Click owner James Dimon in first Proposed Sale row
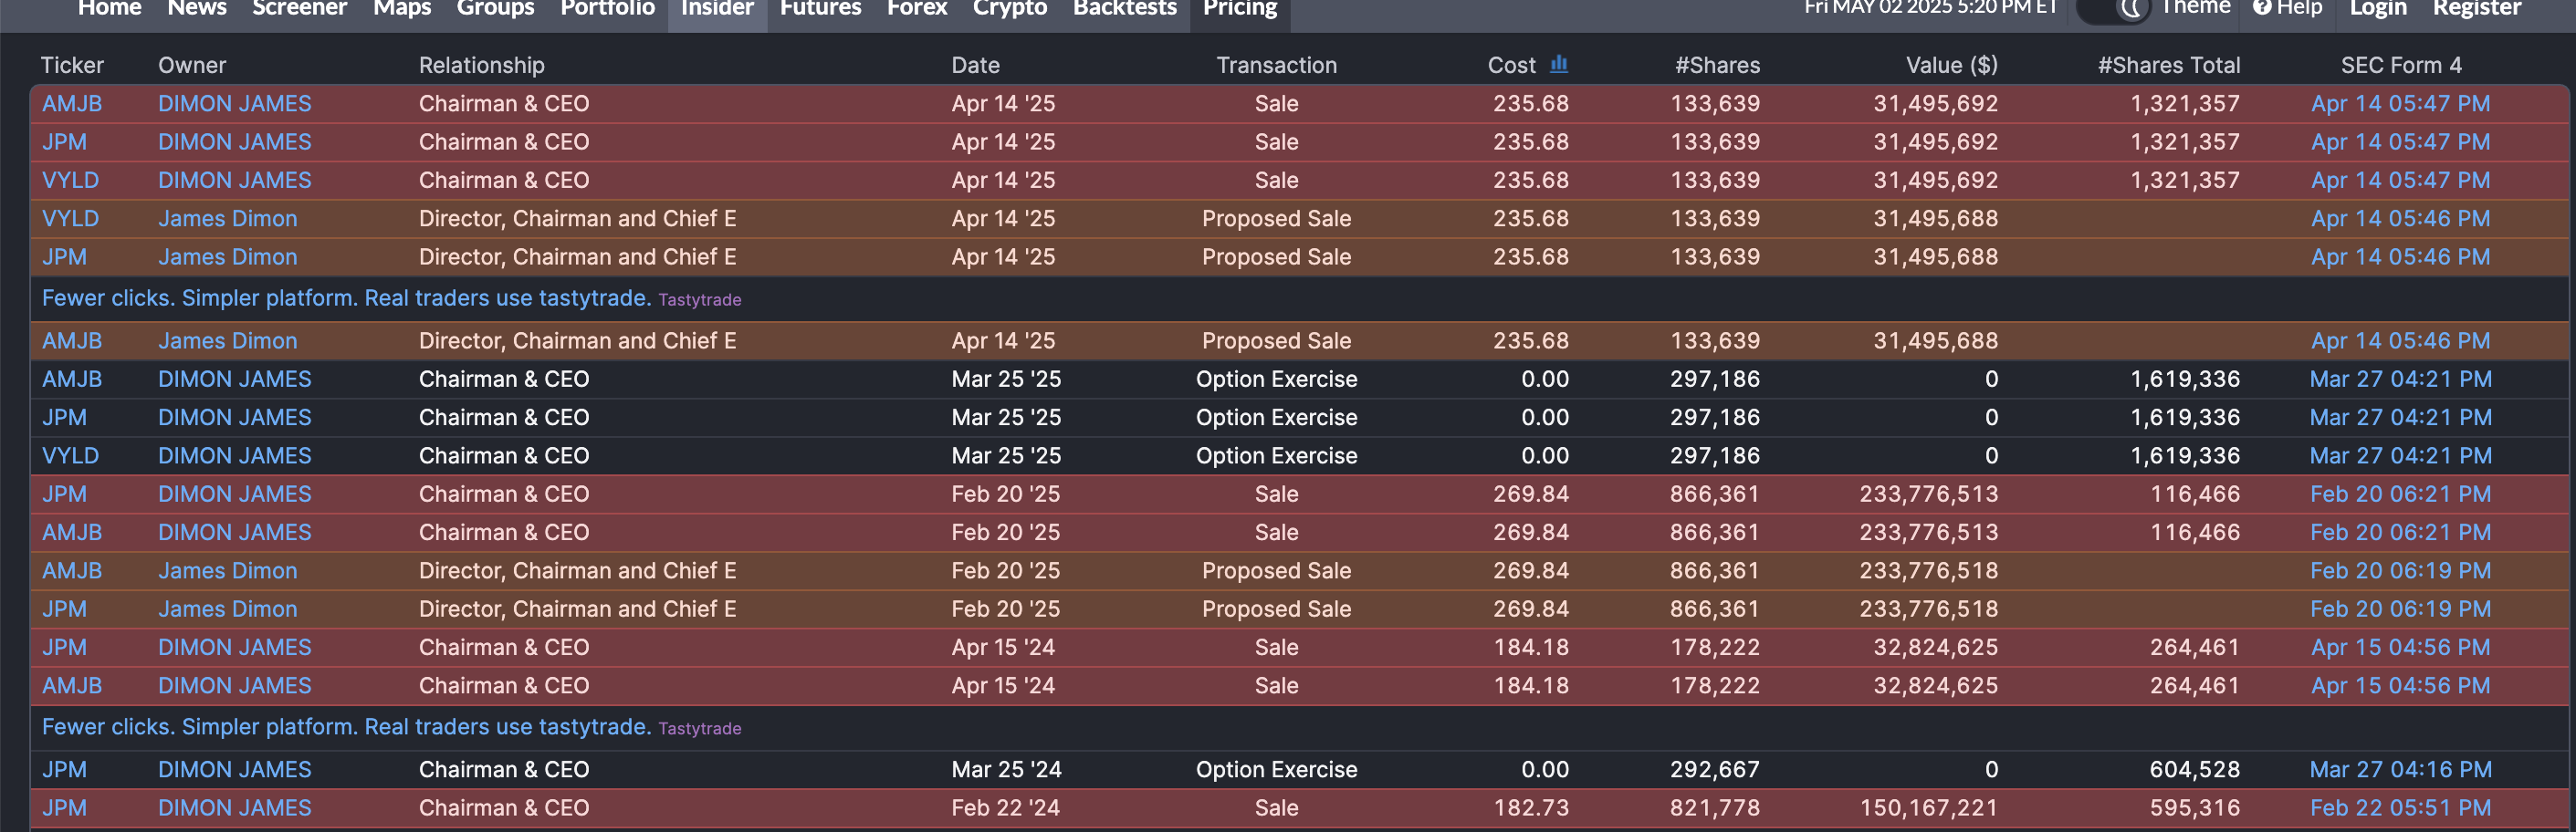This screenshot has width=2576, height=832. click(227, 219)
